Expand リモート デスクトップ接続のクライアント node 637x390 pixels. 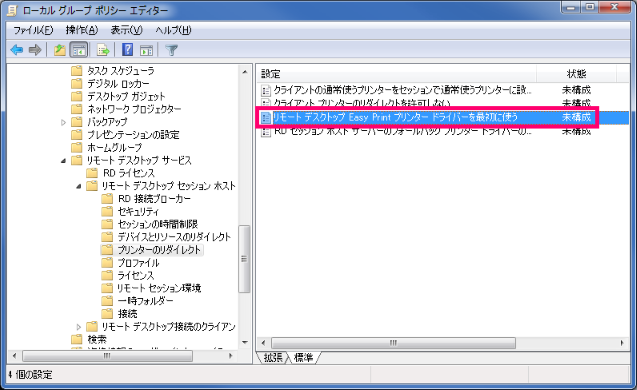pyautogui.click(x=79, y=327)
